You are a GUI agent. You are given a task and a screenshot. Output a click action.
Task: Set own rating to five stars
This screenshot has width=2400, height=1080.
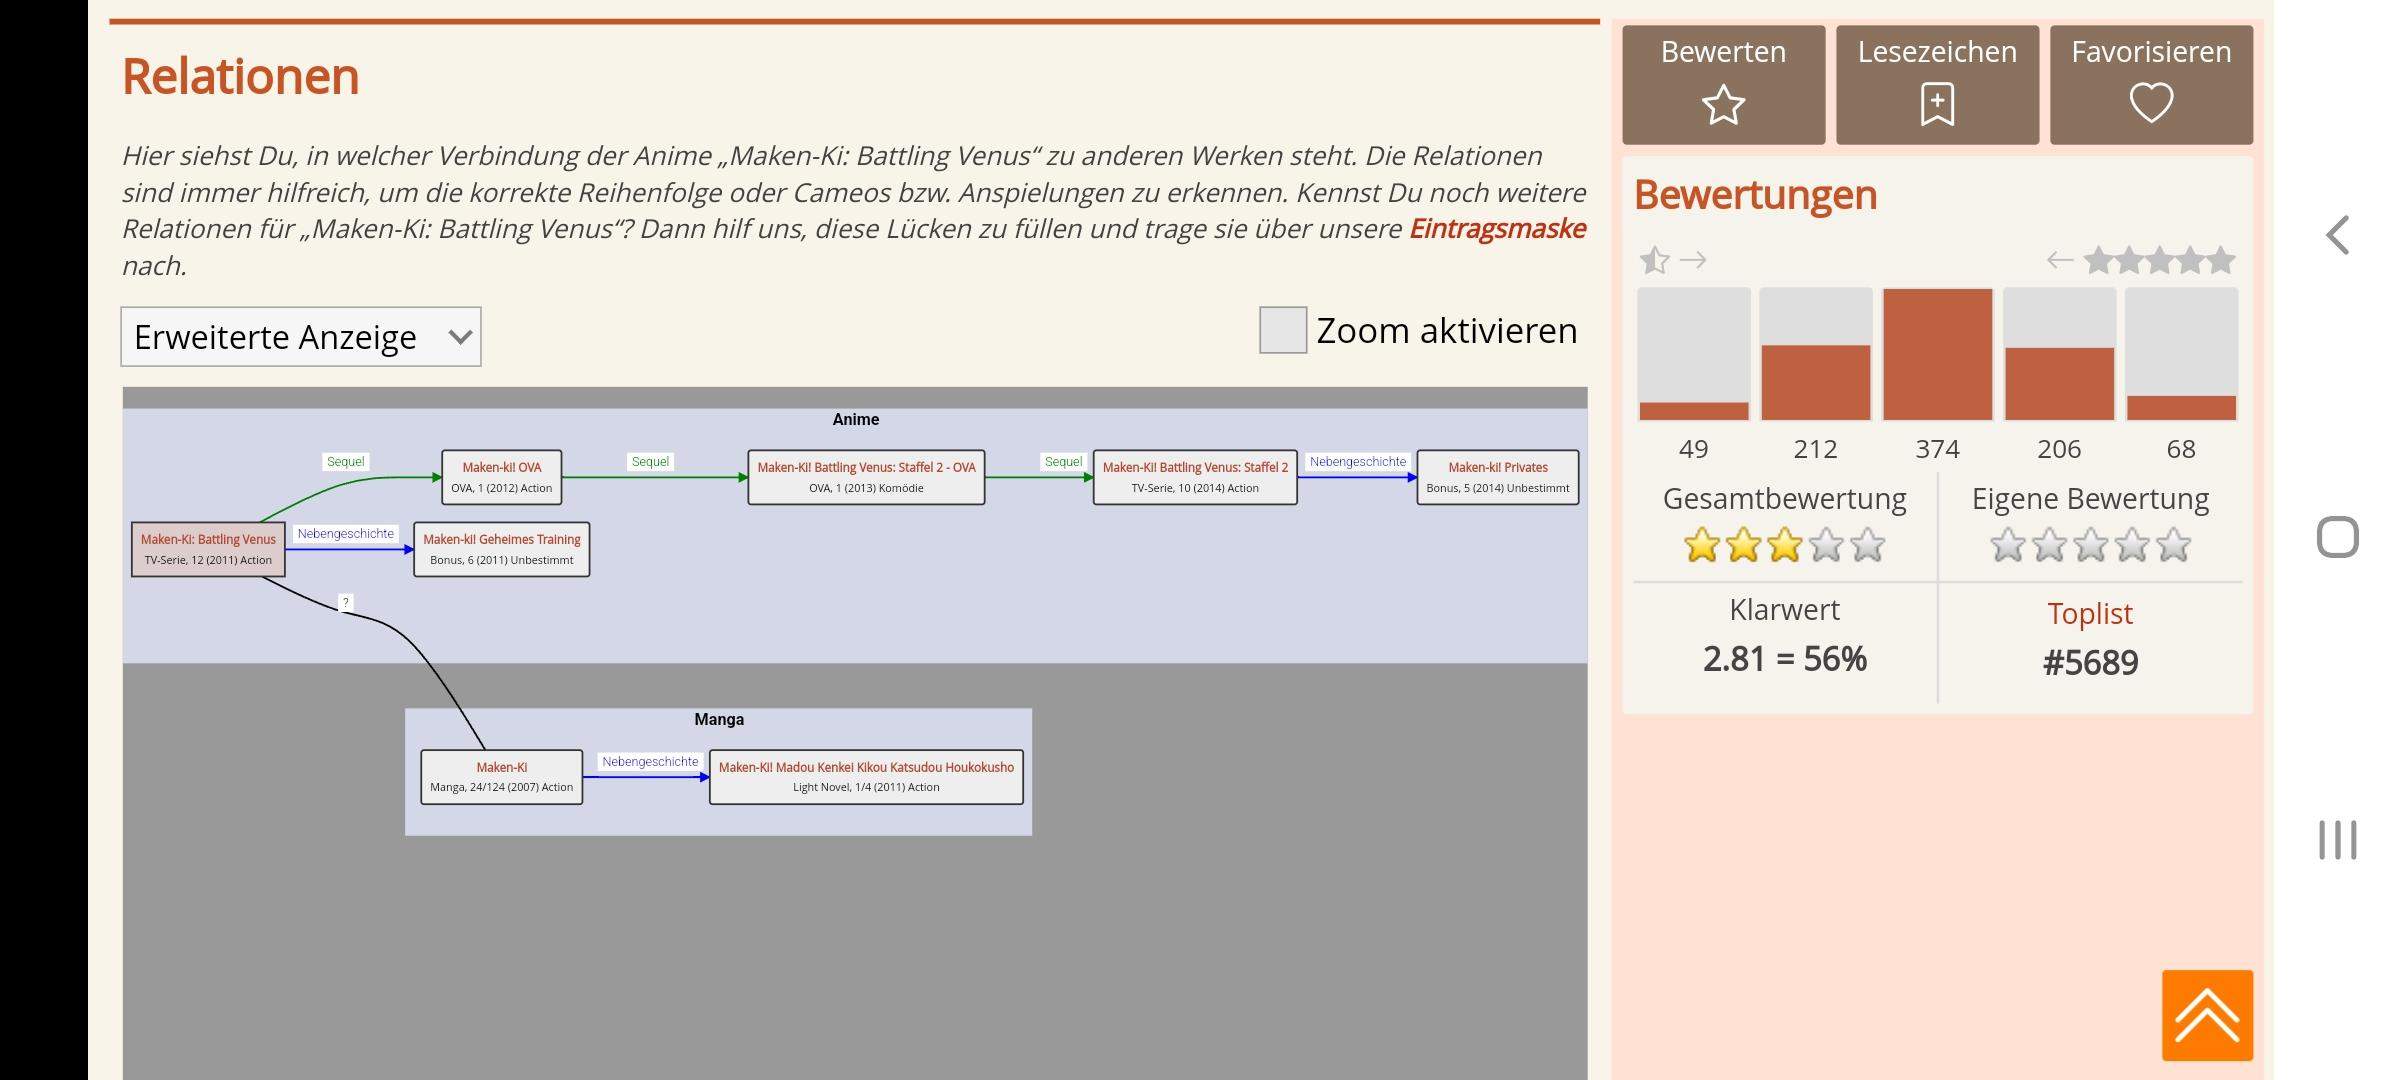tap(2173, 546)
